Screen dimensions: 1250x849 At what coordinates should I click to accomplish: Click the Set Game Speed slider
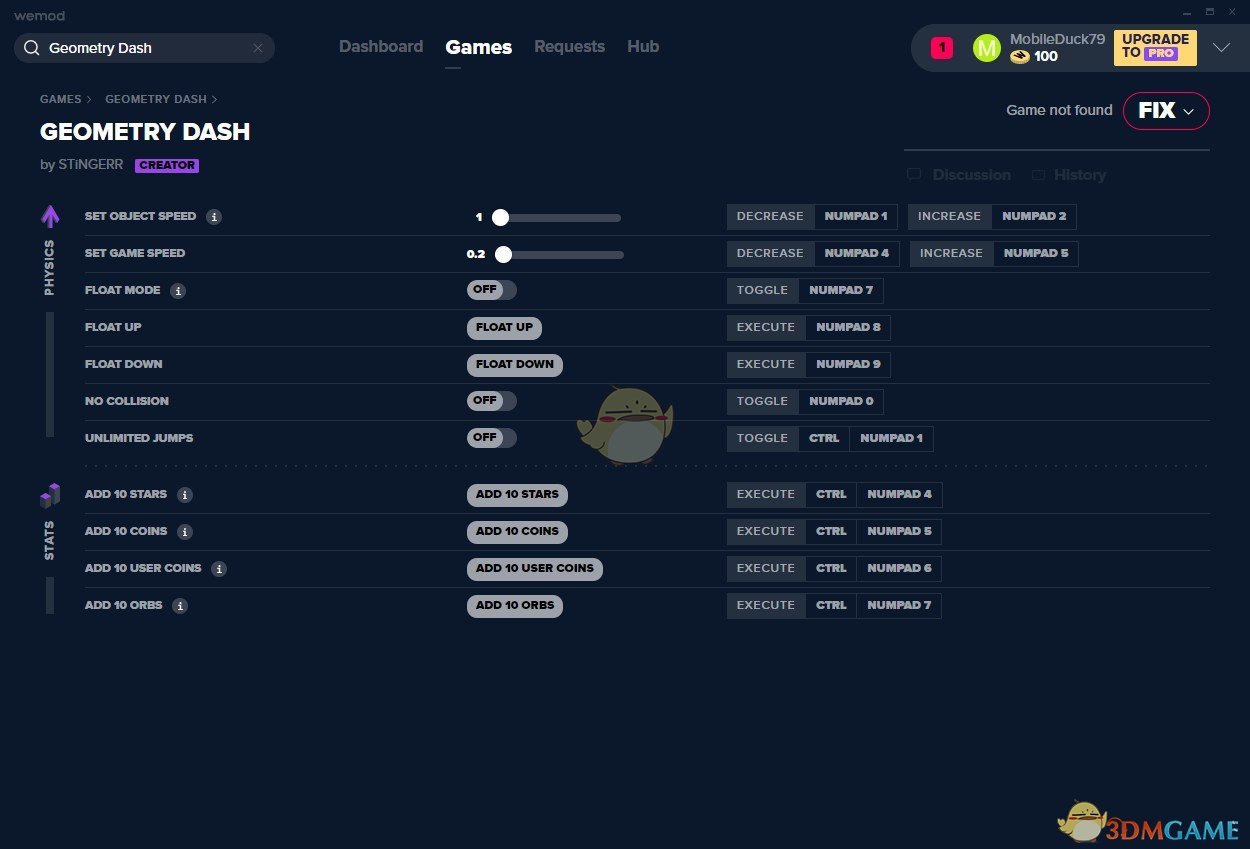point(559,255)
